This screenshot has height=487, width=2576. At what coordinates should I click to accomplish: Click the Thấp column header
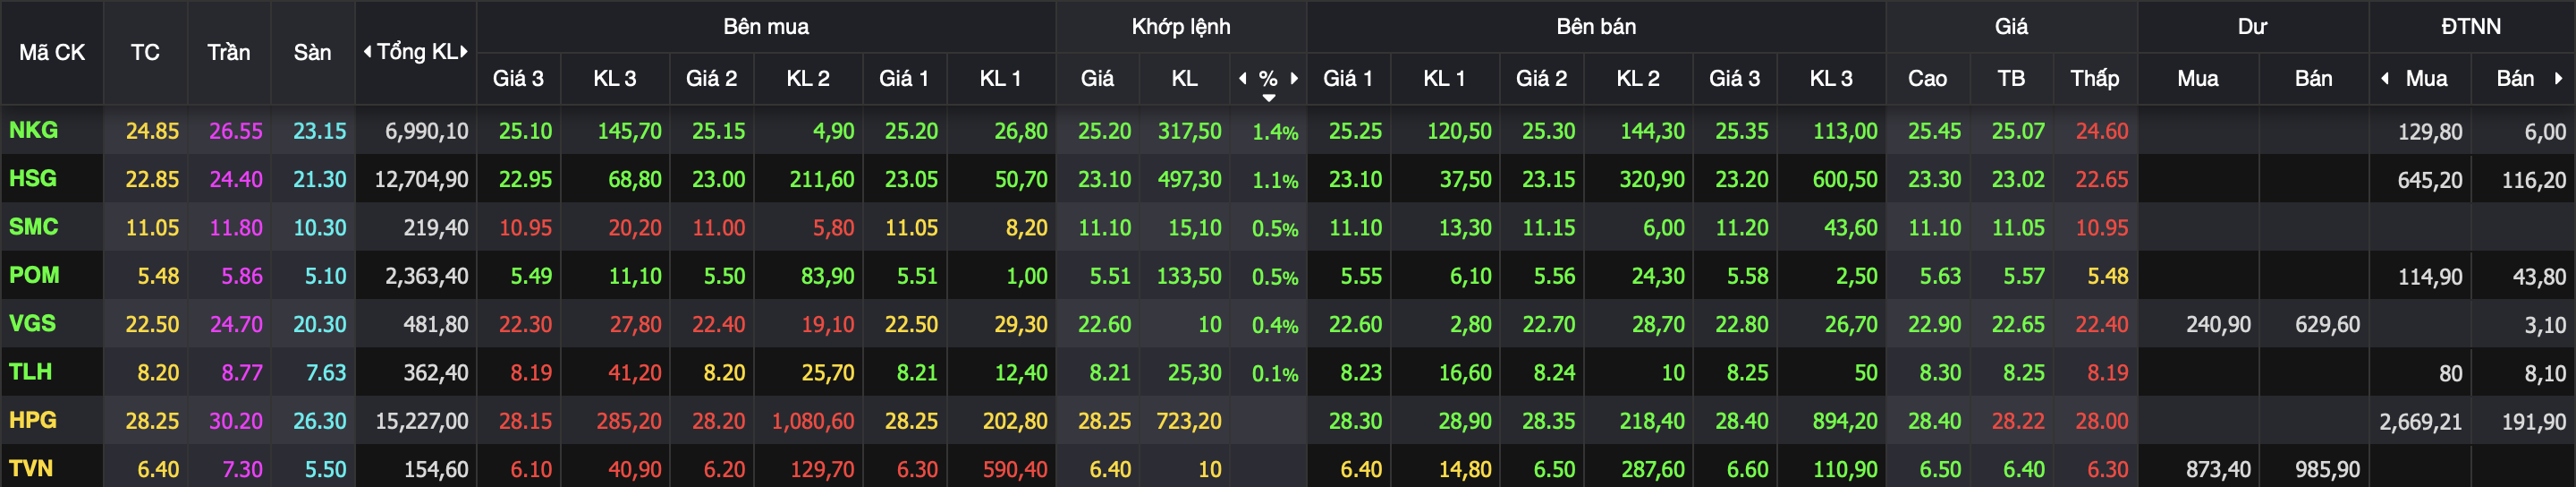(2095, 78)
